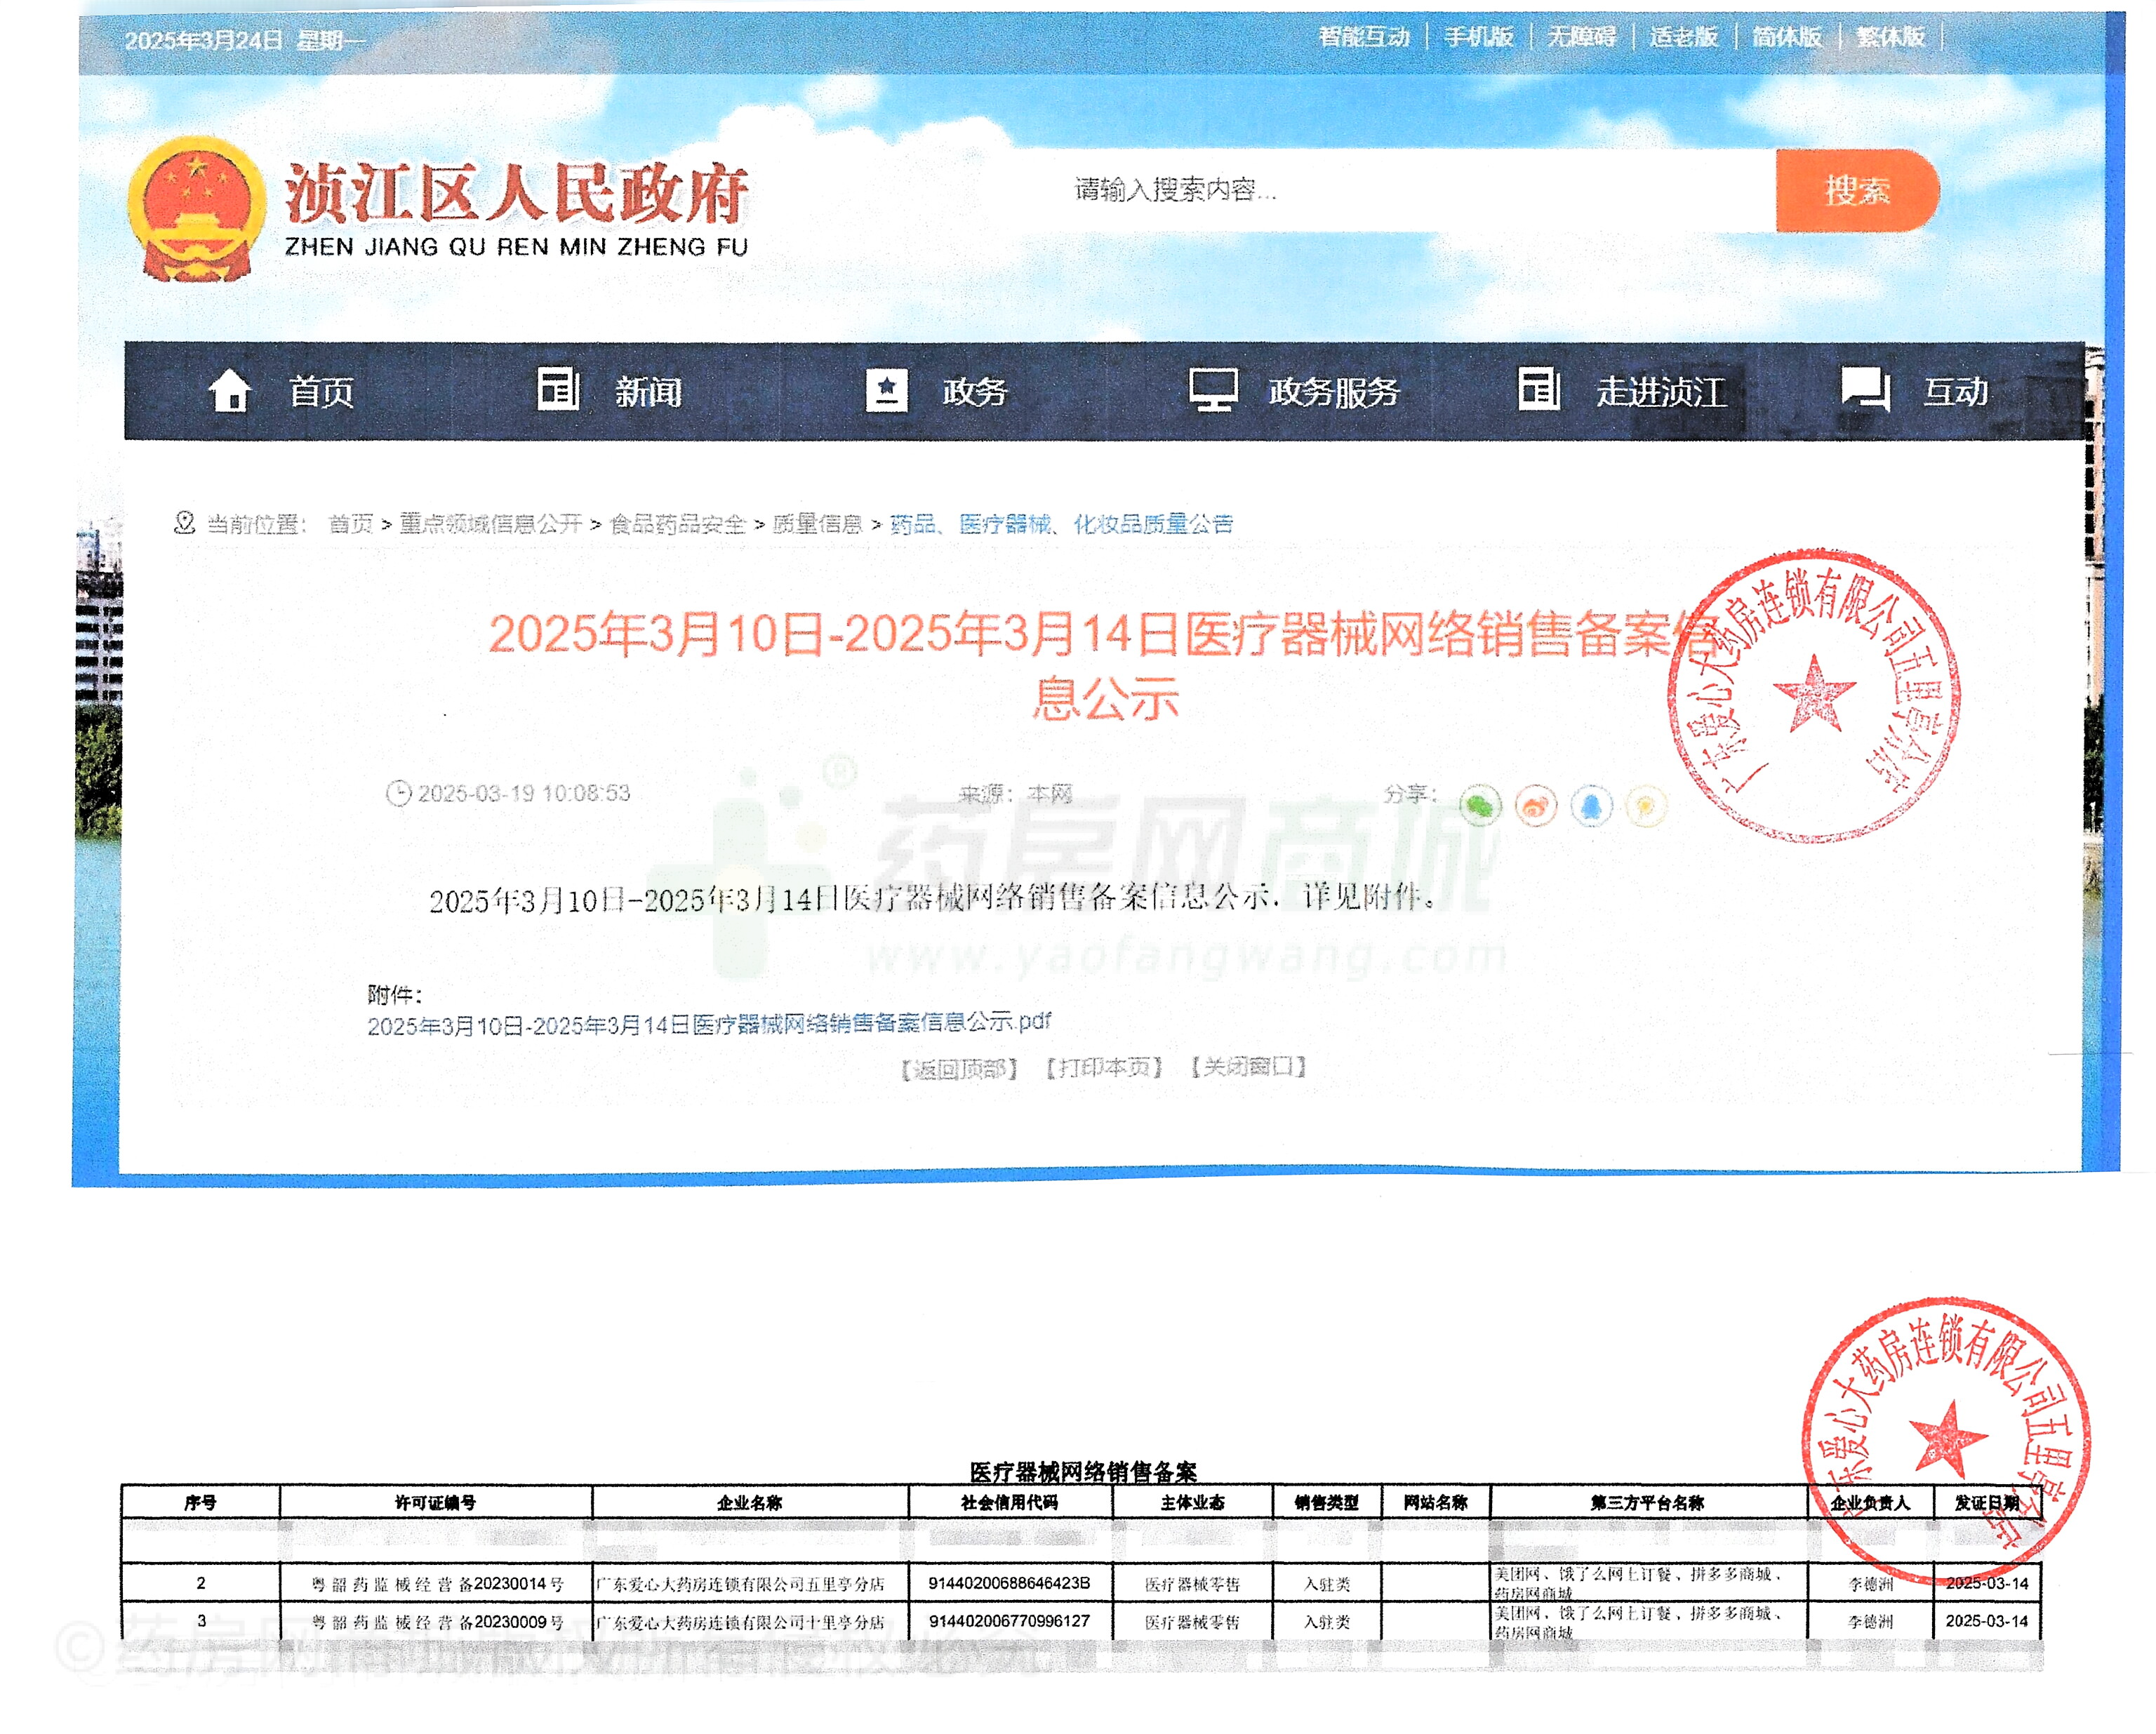Click the national emblem logo
Image resolution: width=2156 pixels, height=1734 pixels.
tap(197, 209)
